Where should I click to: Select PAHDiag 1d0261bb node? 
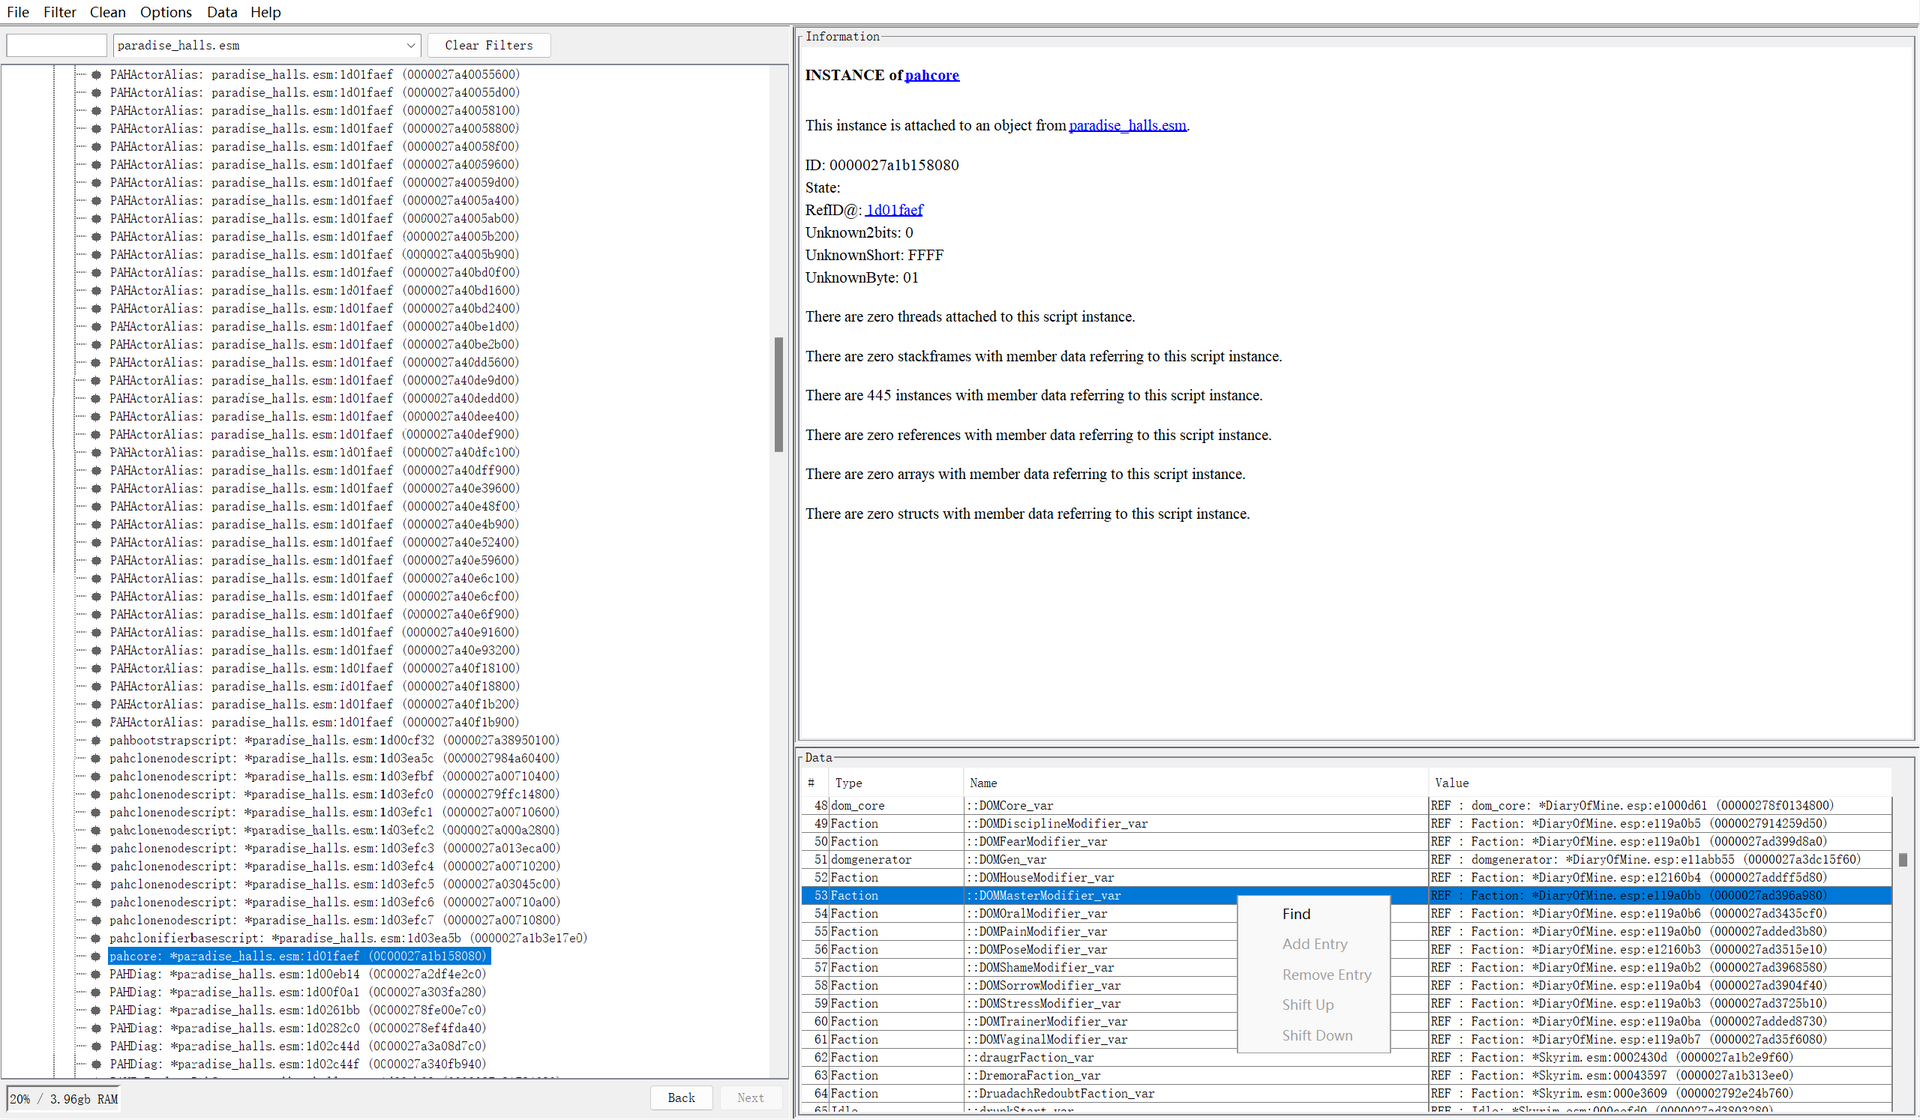(298, 1010)
